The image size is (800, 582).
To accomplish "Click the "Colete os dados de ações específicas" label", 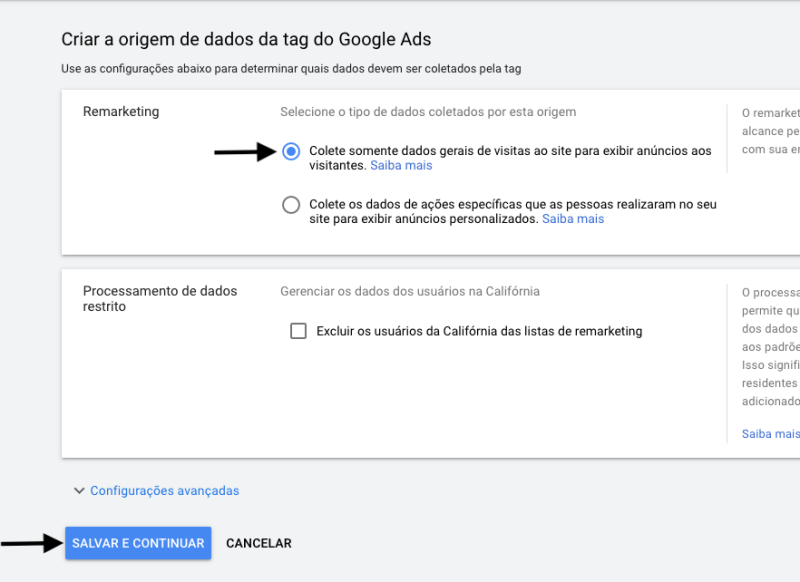I will click(x=512, y=204).
